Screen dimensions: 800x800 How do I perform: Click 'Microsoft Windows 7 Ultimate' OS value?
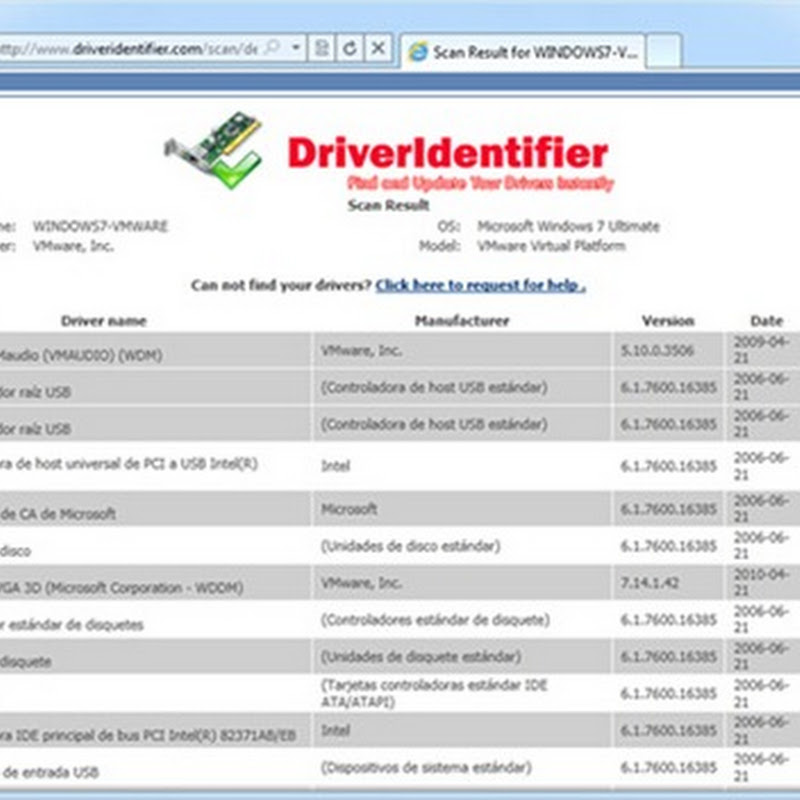(x=568, y=226)
